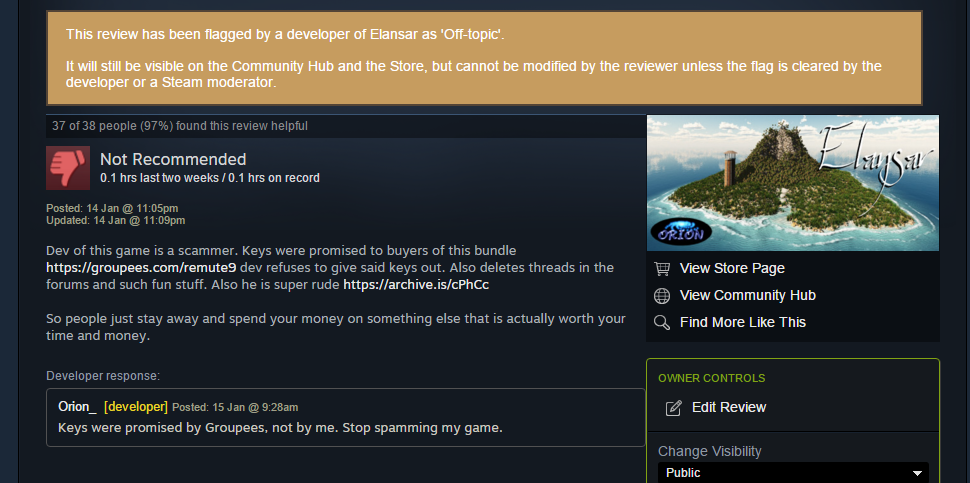The height and width of the screenshot is (483, 970).
Task: Click the red thumbs-down Not Recommended icon
Action: (68, 168)
